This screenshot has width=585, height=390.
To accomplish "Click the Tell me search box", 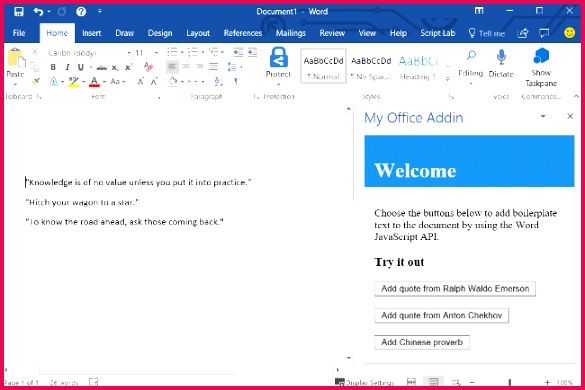I will (487, 33).
